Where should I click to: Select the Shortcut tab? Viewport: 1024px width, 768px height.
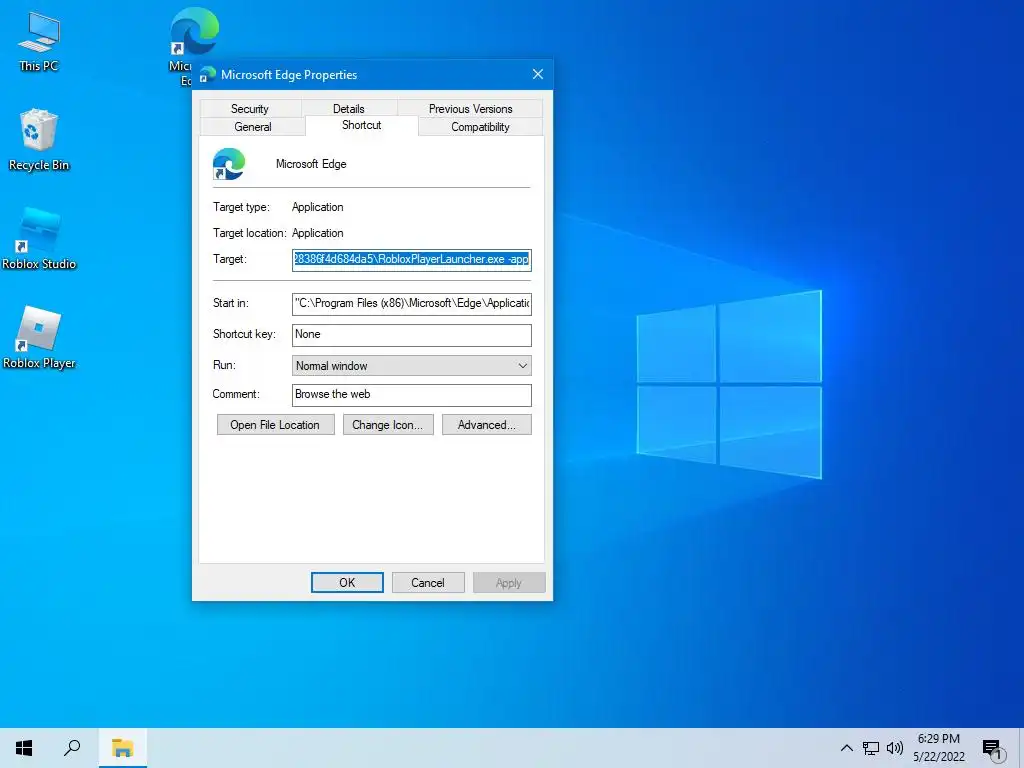[362, 125]
